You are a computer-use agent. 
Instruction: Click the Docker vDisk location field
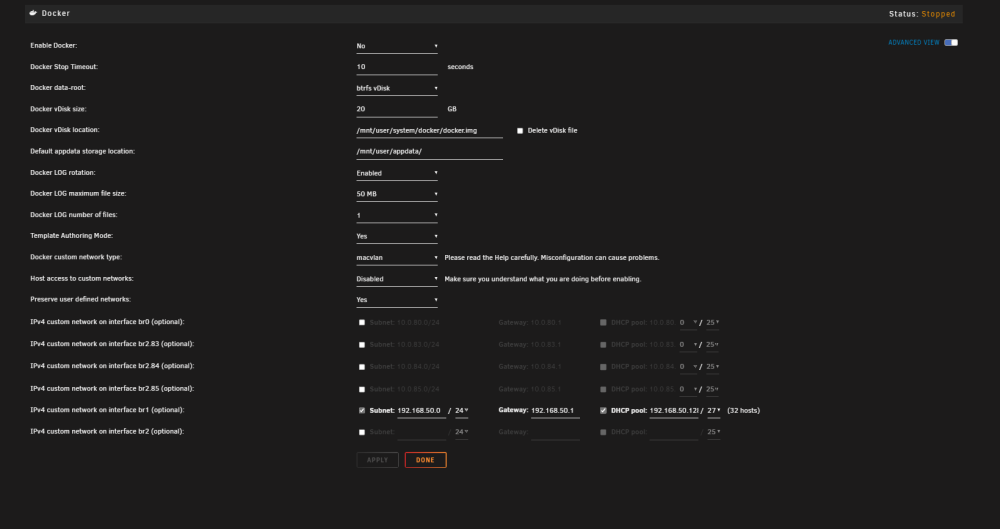[x=429, y=131]
